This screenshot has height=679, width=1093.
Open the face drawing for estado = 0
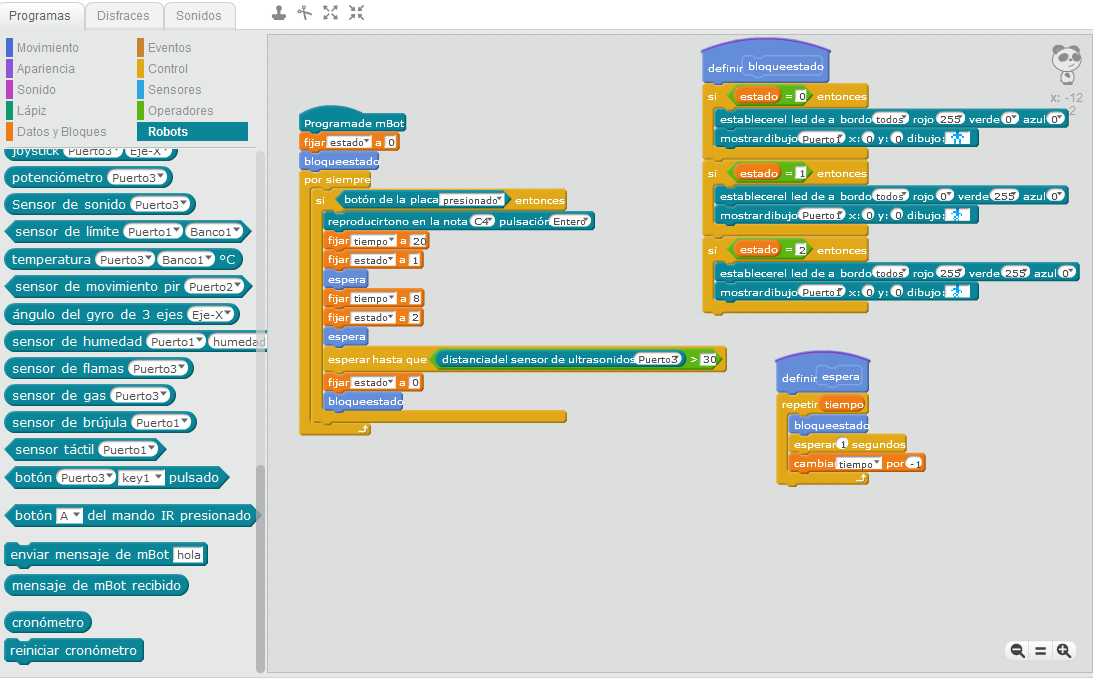[958, 139]
